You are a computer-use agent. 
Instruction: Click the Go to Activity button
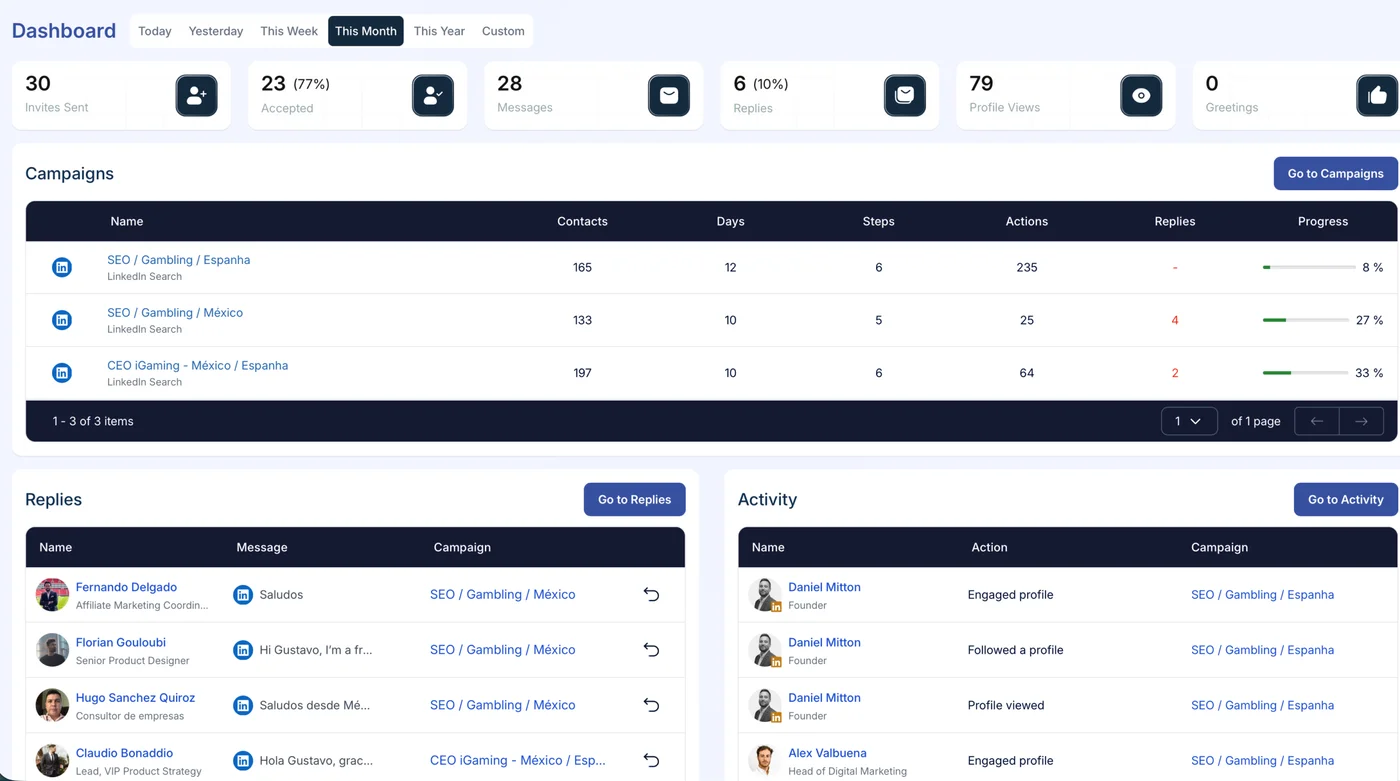(1346, 499)
